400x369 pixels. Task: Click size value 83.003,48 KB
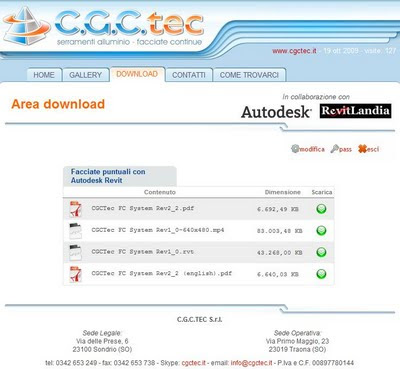tap(279, 231)
